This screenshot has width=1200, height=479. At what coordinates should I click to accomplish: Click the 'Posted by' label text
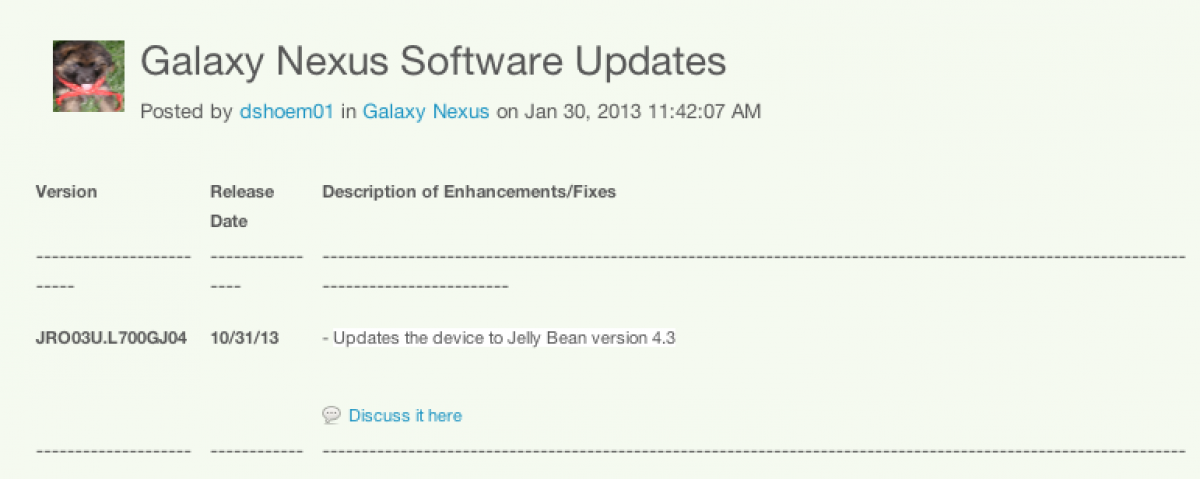[x=187, y=112]
